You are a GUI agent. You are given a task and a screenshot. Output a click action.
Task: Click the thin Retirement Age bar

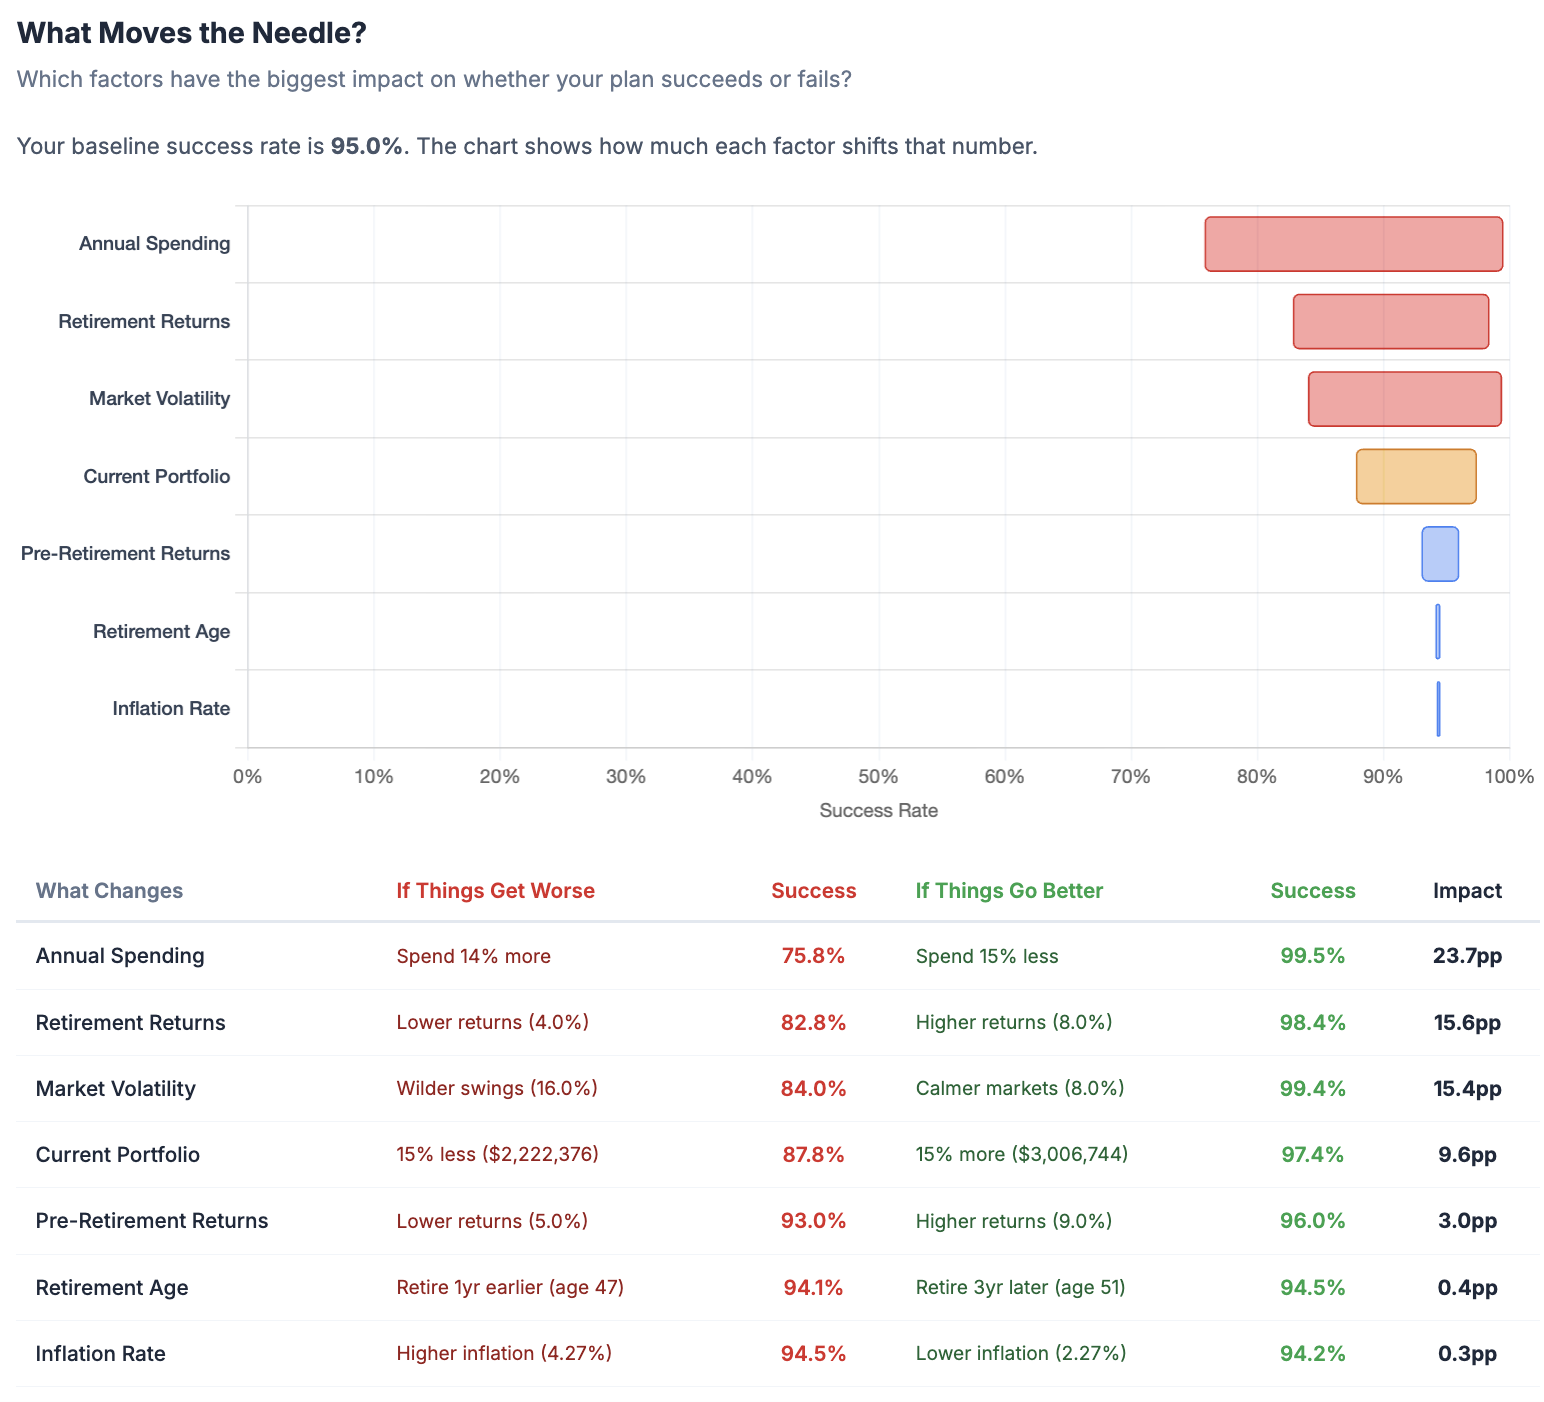(1438, 631)
